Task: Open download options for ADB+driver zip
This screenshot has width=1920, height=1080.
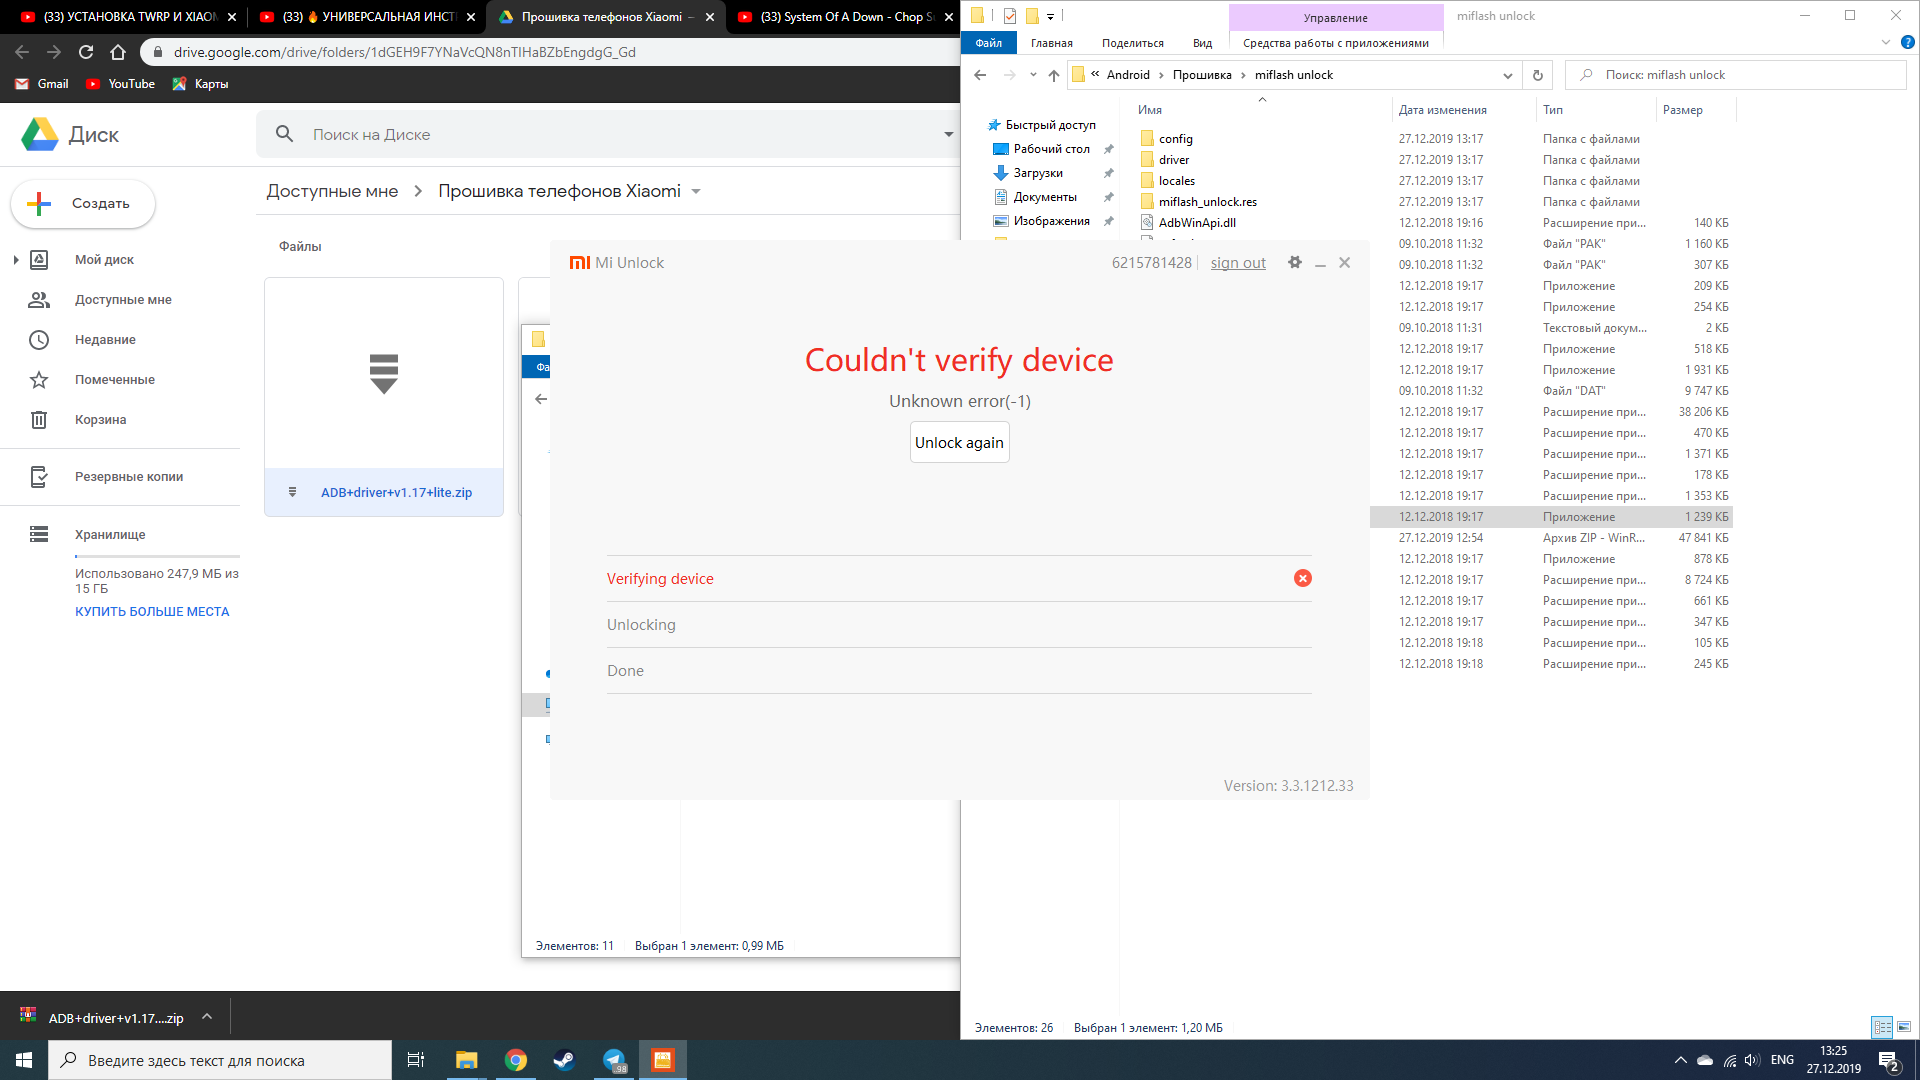Action: [x=207, y=1017]
